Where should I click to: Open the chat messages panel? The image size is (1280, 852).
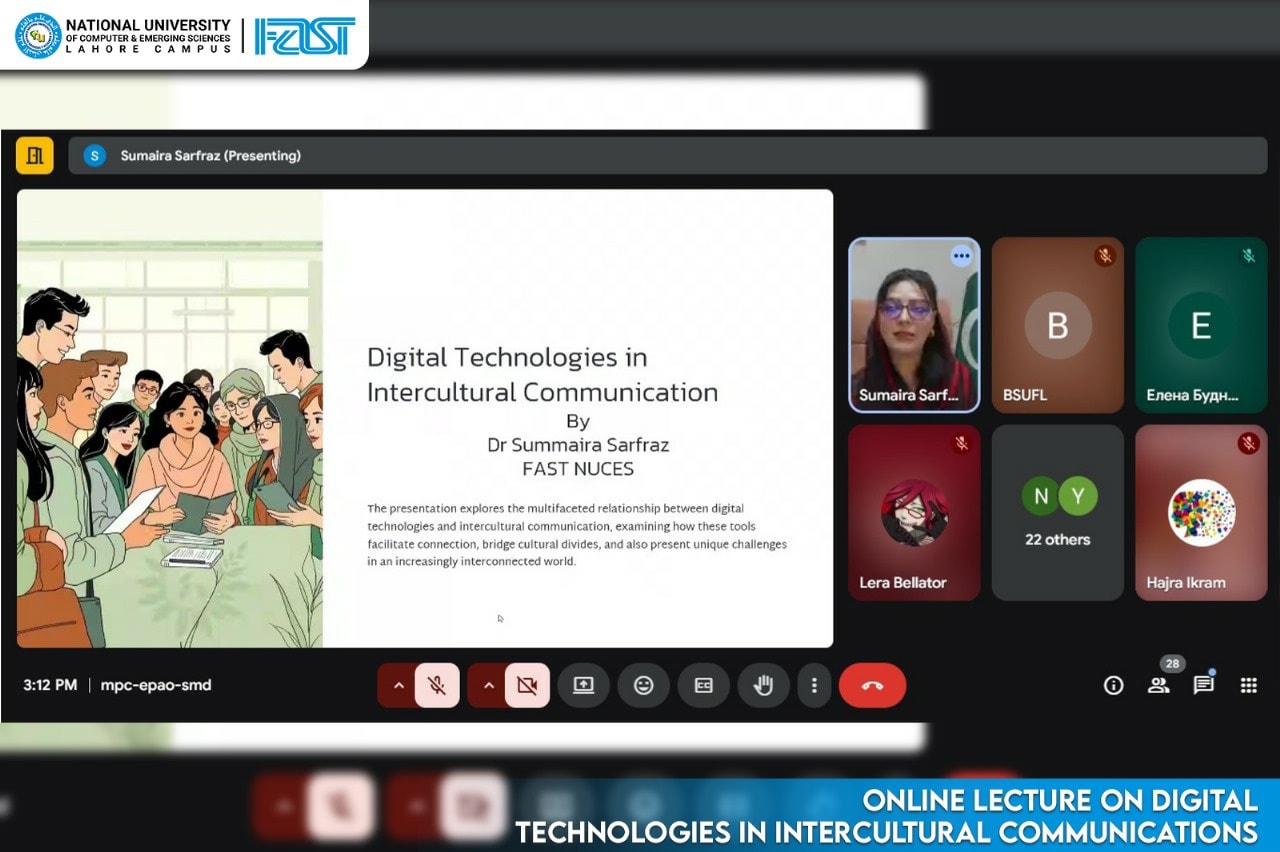point(1203,685)
